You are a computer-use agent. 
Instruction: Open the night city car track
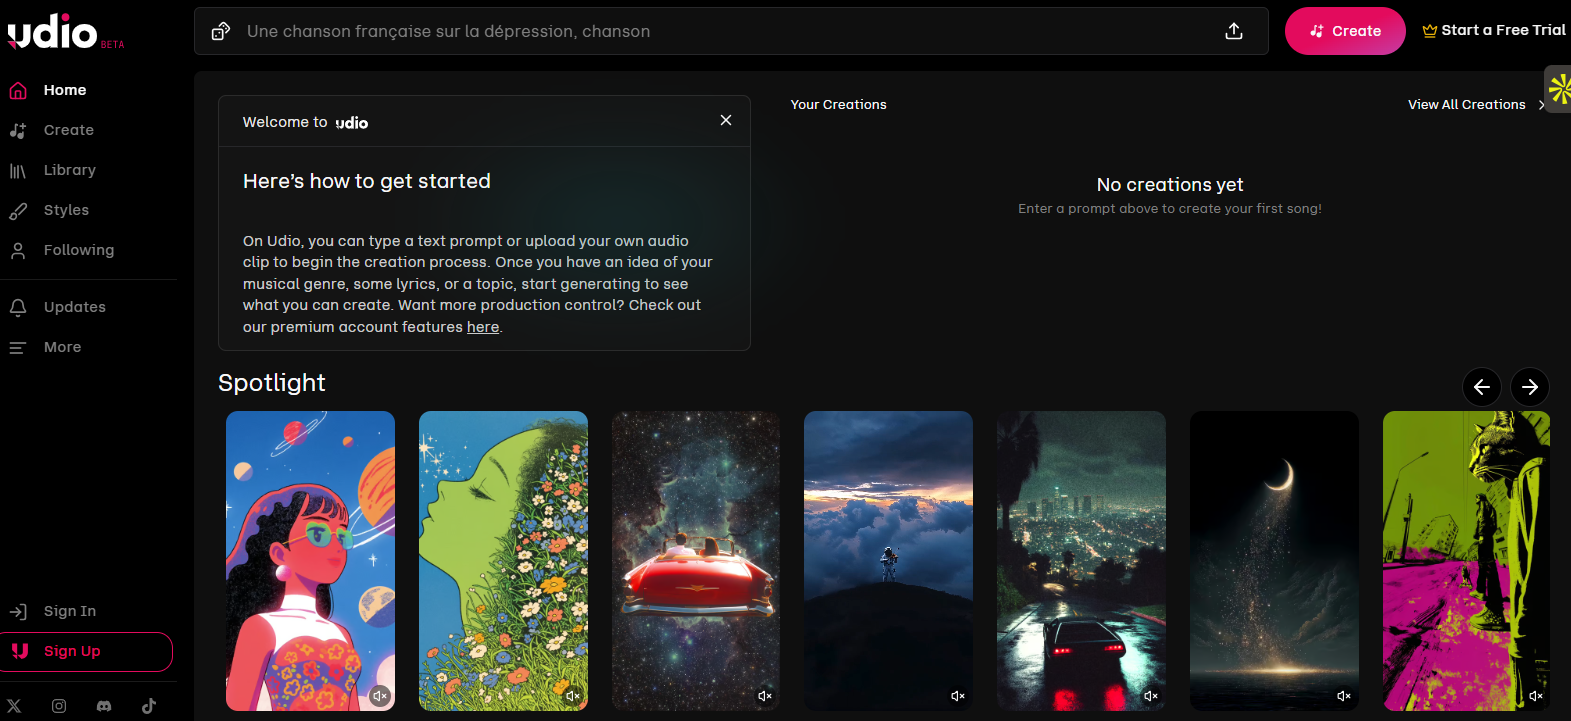pyautogui.click(x=1081, y=561)
